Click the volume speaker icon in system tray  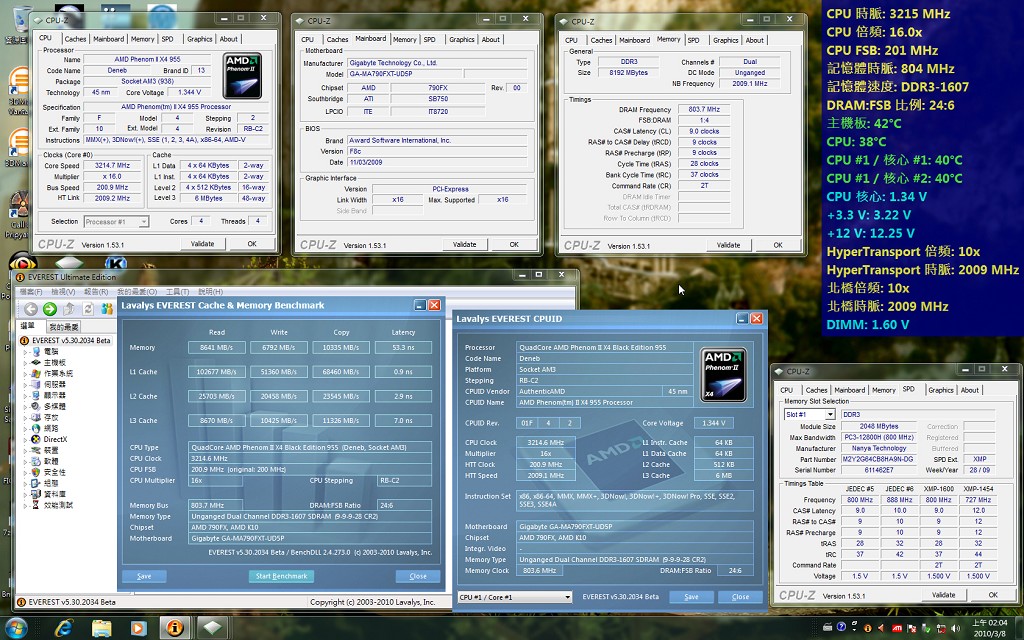955,628
